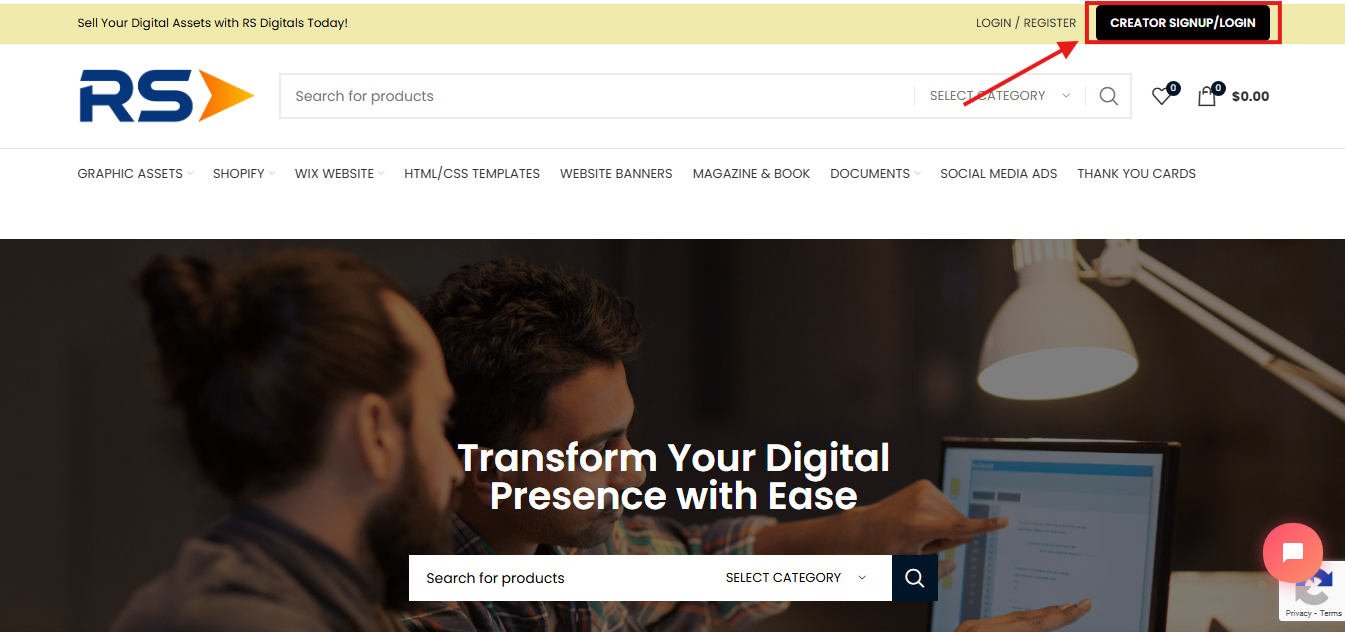This screenshot has width=1345, height=632.
Task: Click the reCAPTCHA badge icon
Action: coord(1313,586)
